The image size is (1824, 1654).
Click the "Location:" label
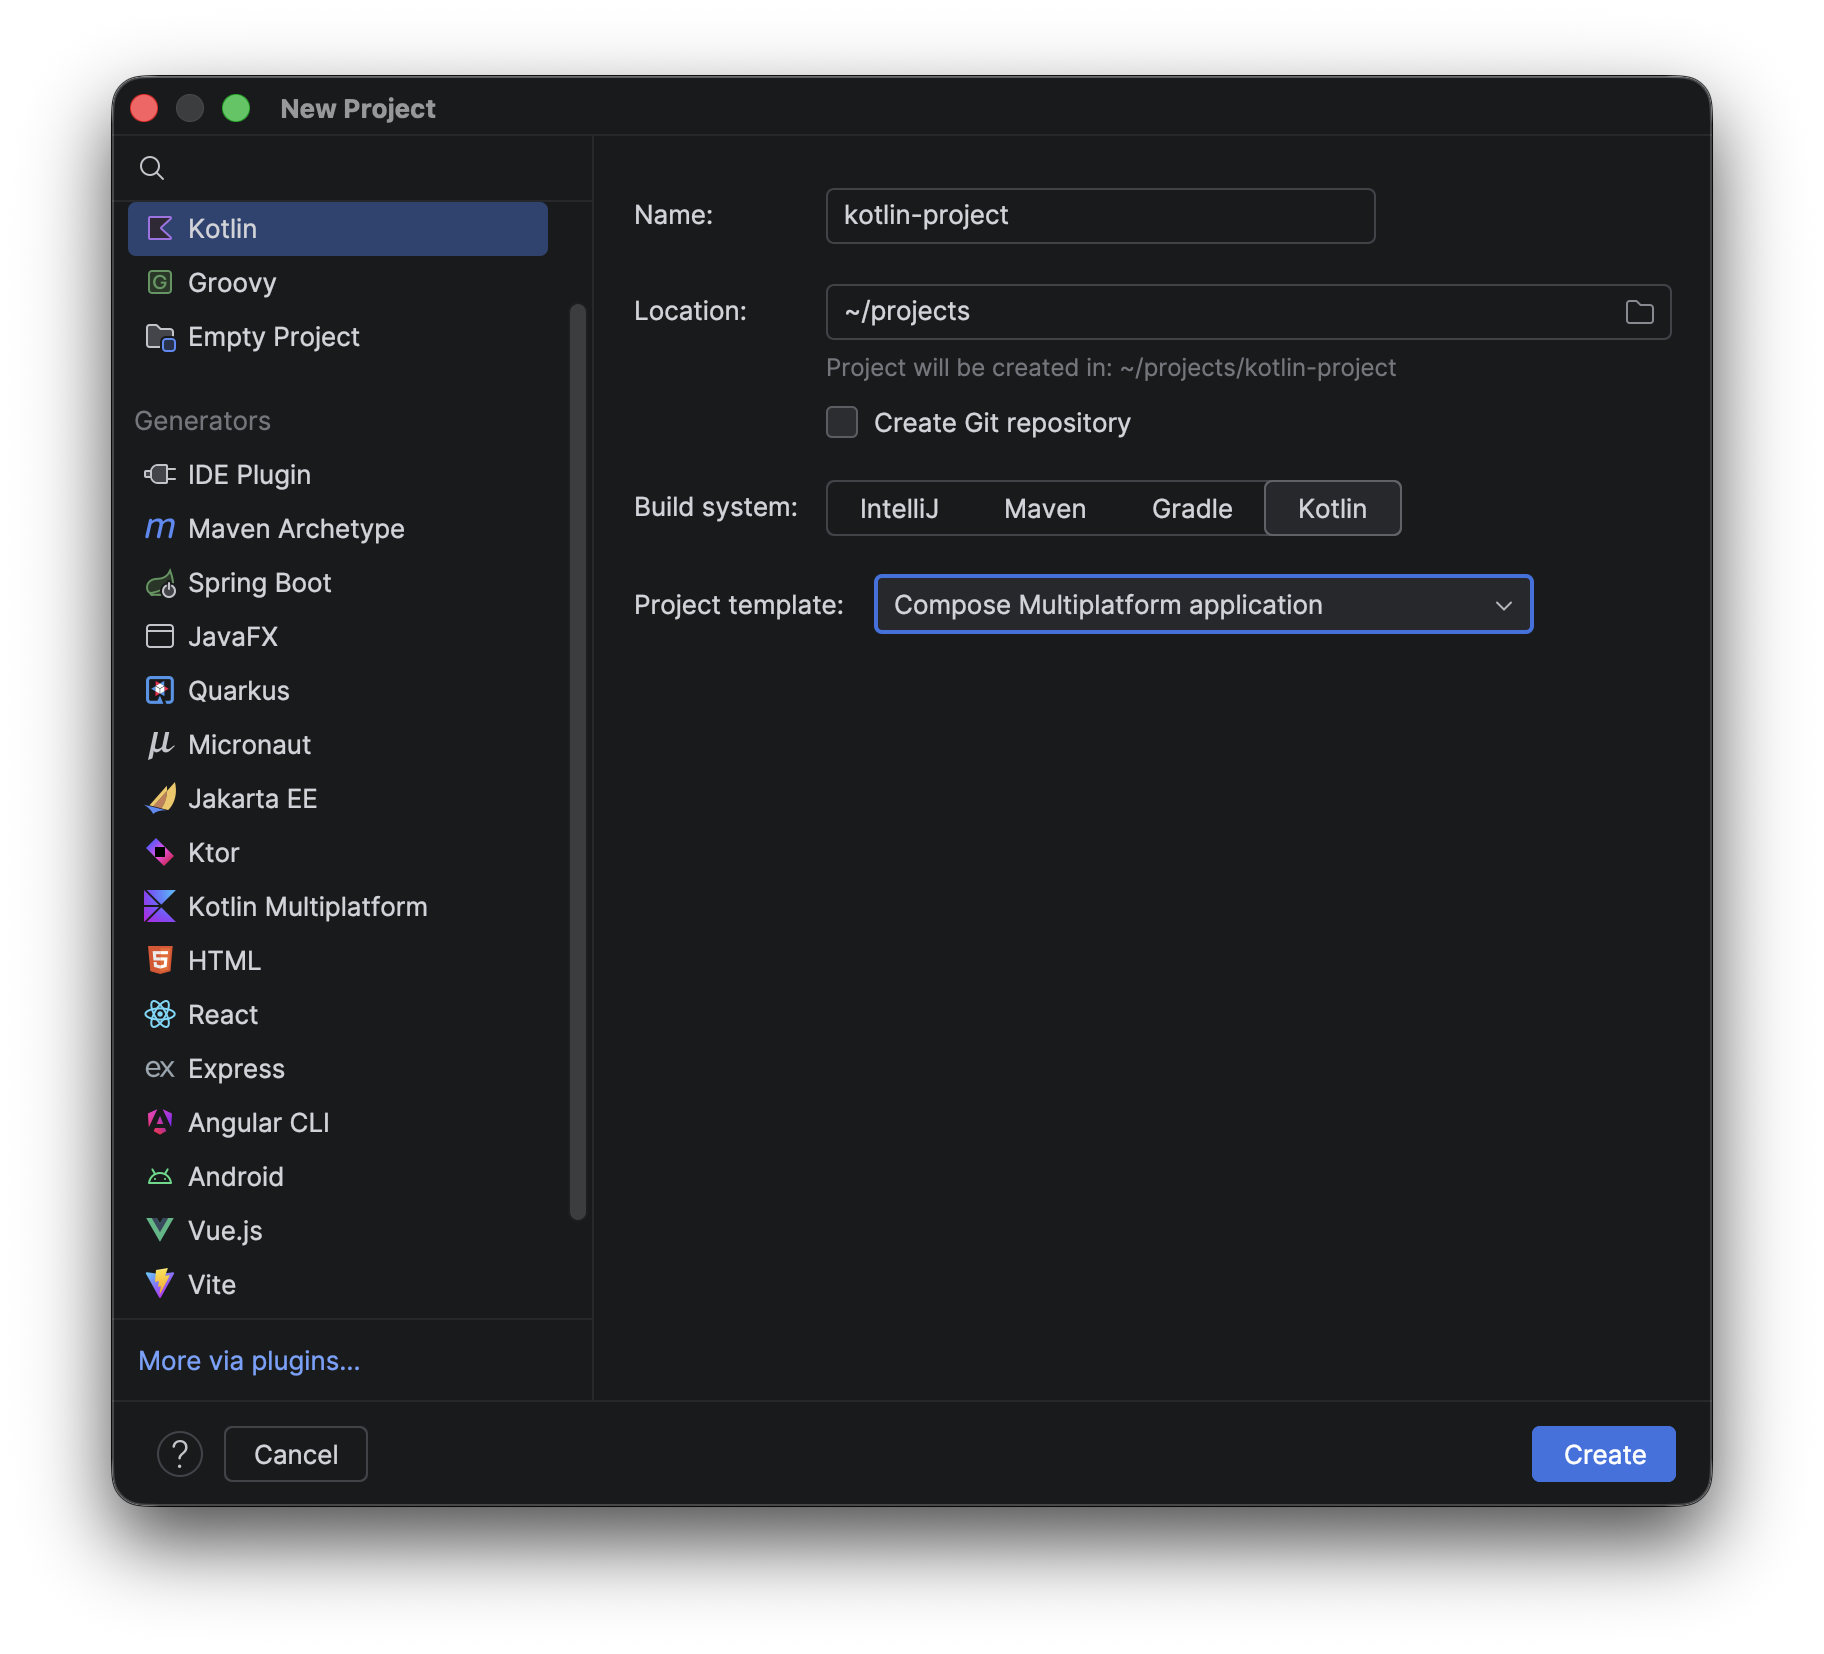click(x=690, y=311)
